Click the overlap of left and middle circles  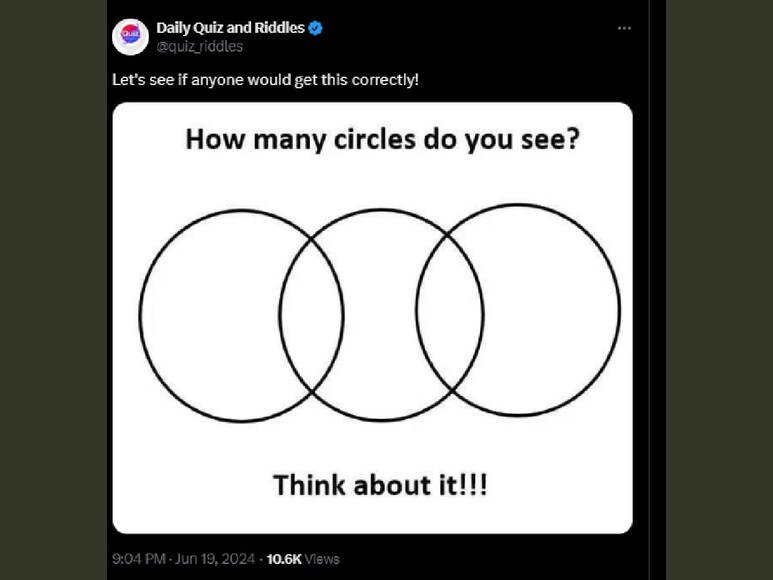tap(311, 315)
